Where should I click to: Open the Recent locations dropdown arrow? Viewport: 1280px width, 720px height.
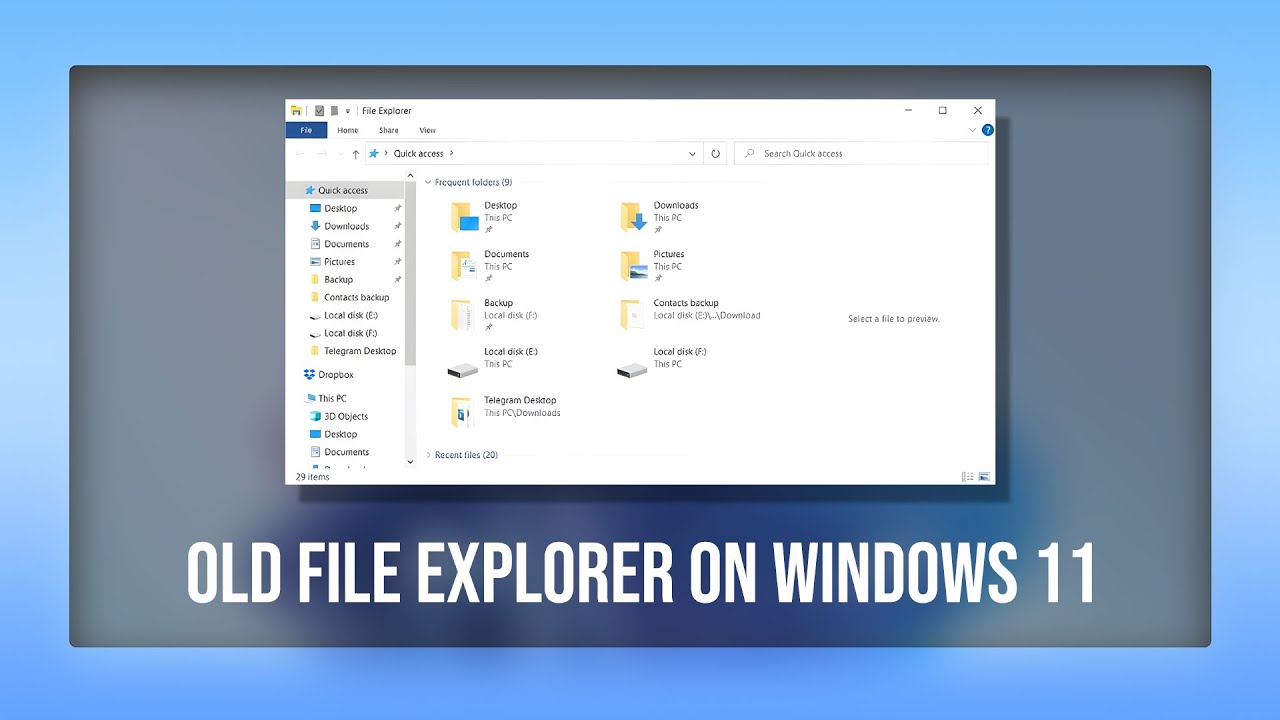pyautogui.click(x=340, y=154)
